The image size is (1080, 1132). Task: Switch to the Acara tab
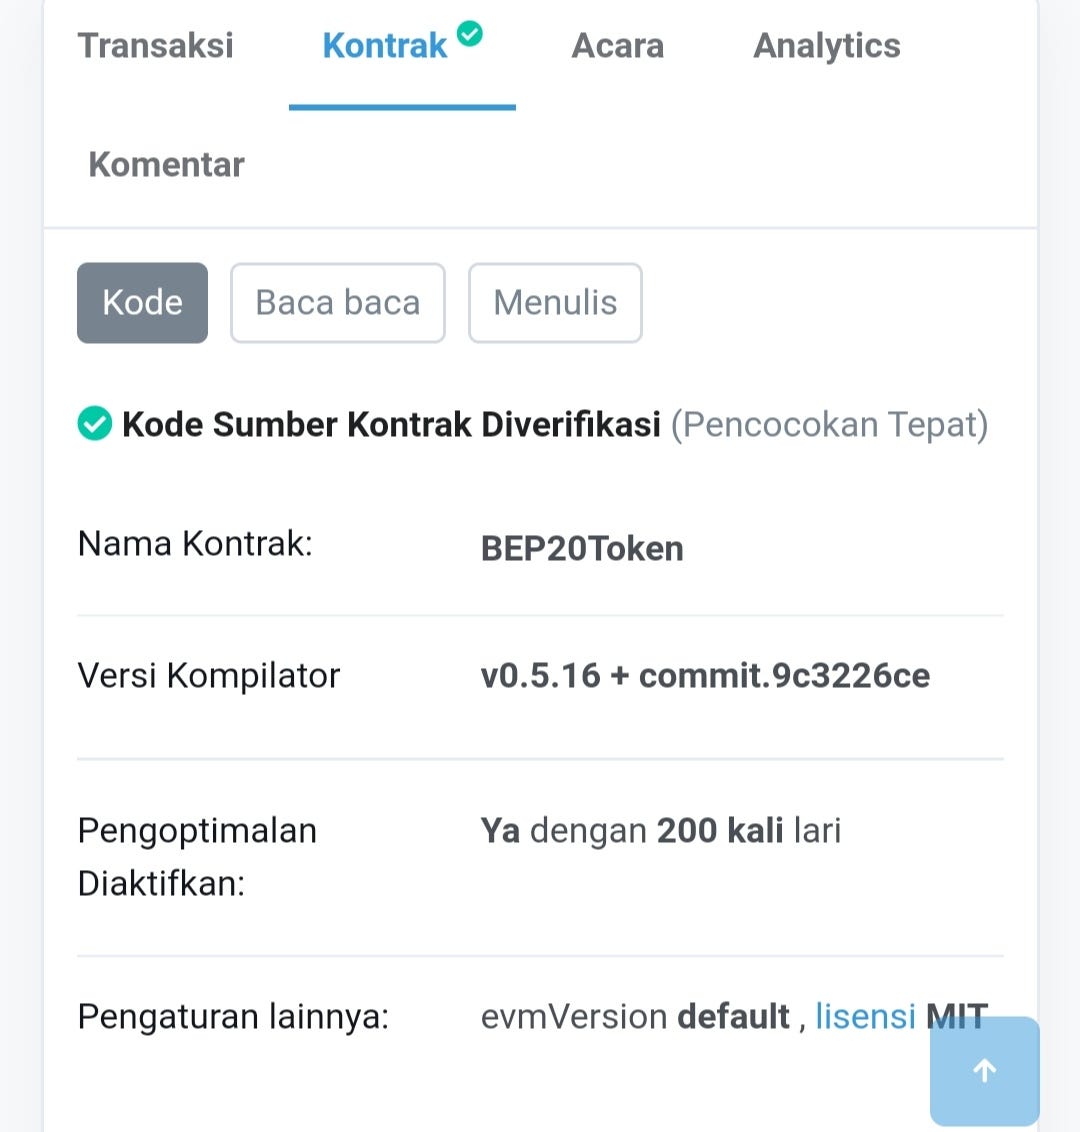coord(617,45)
